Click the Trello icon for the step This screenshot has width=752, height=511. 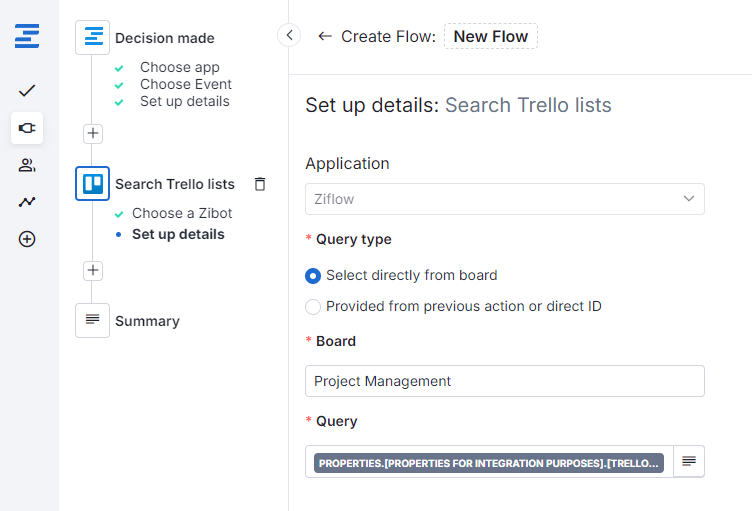92,184
